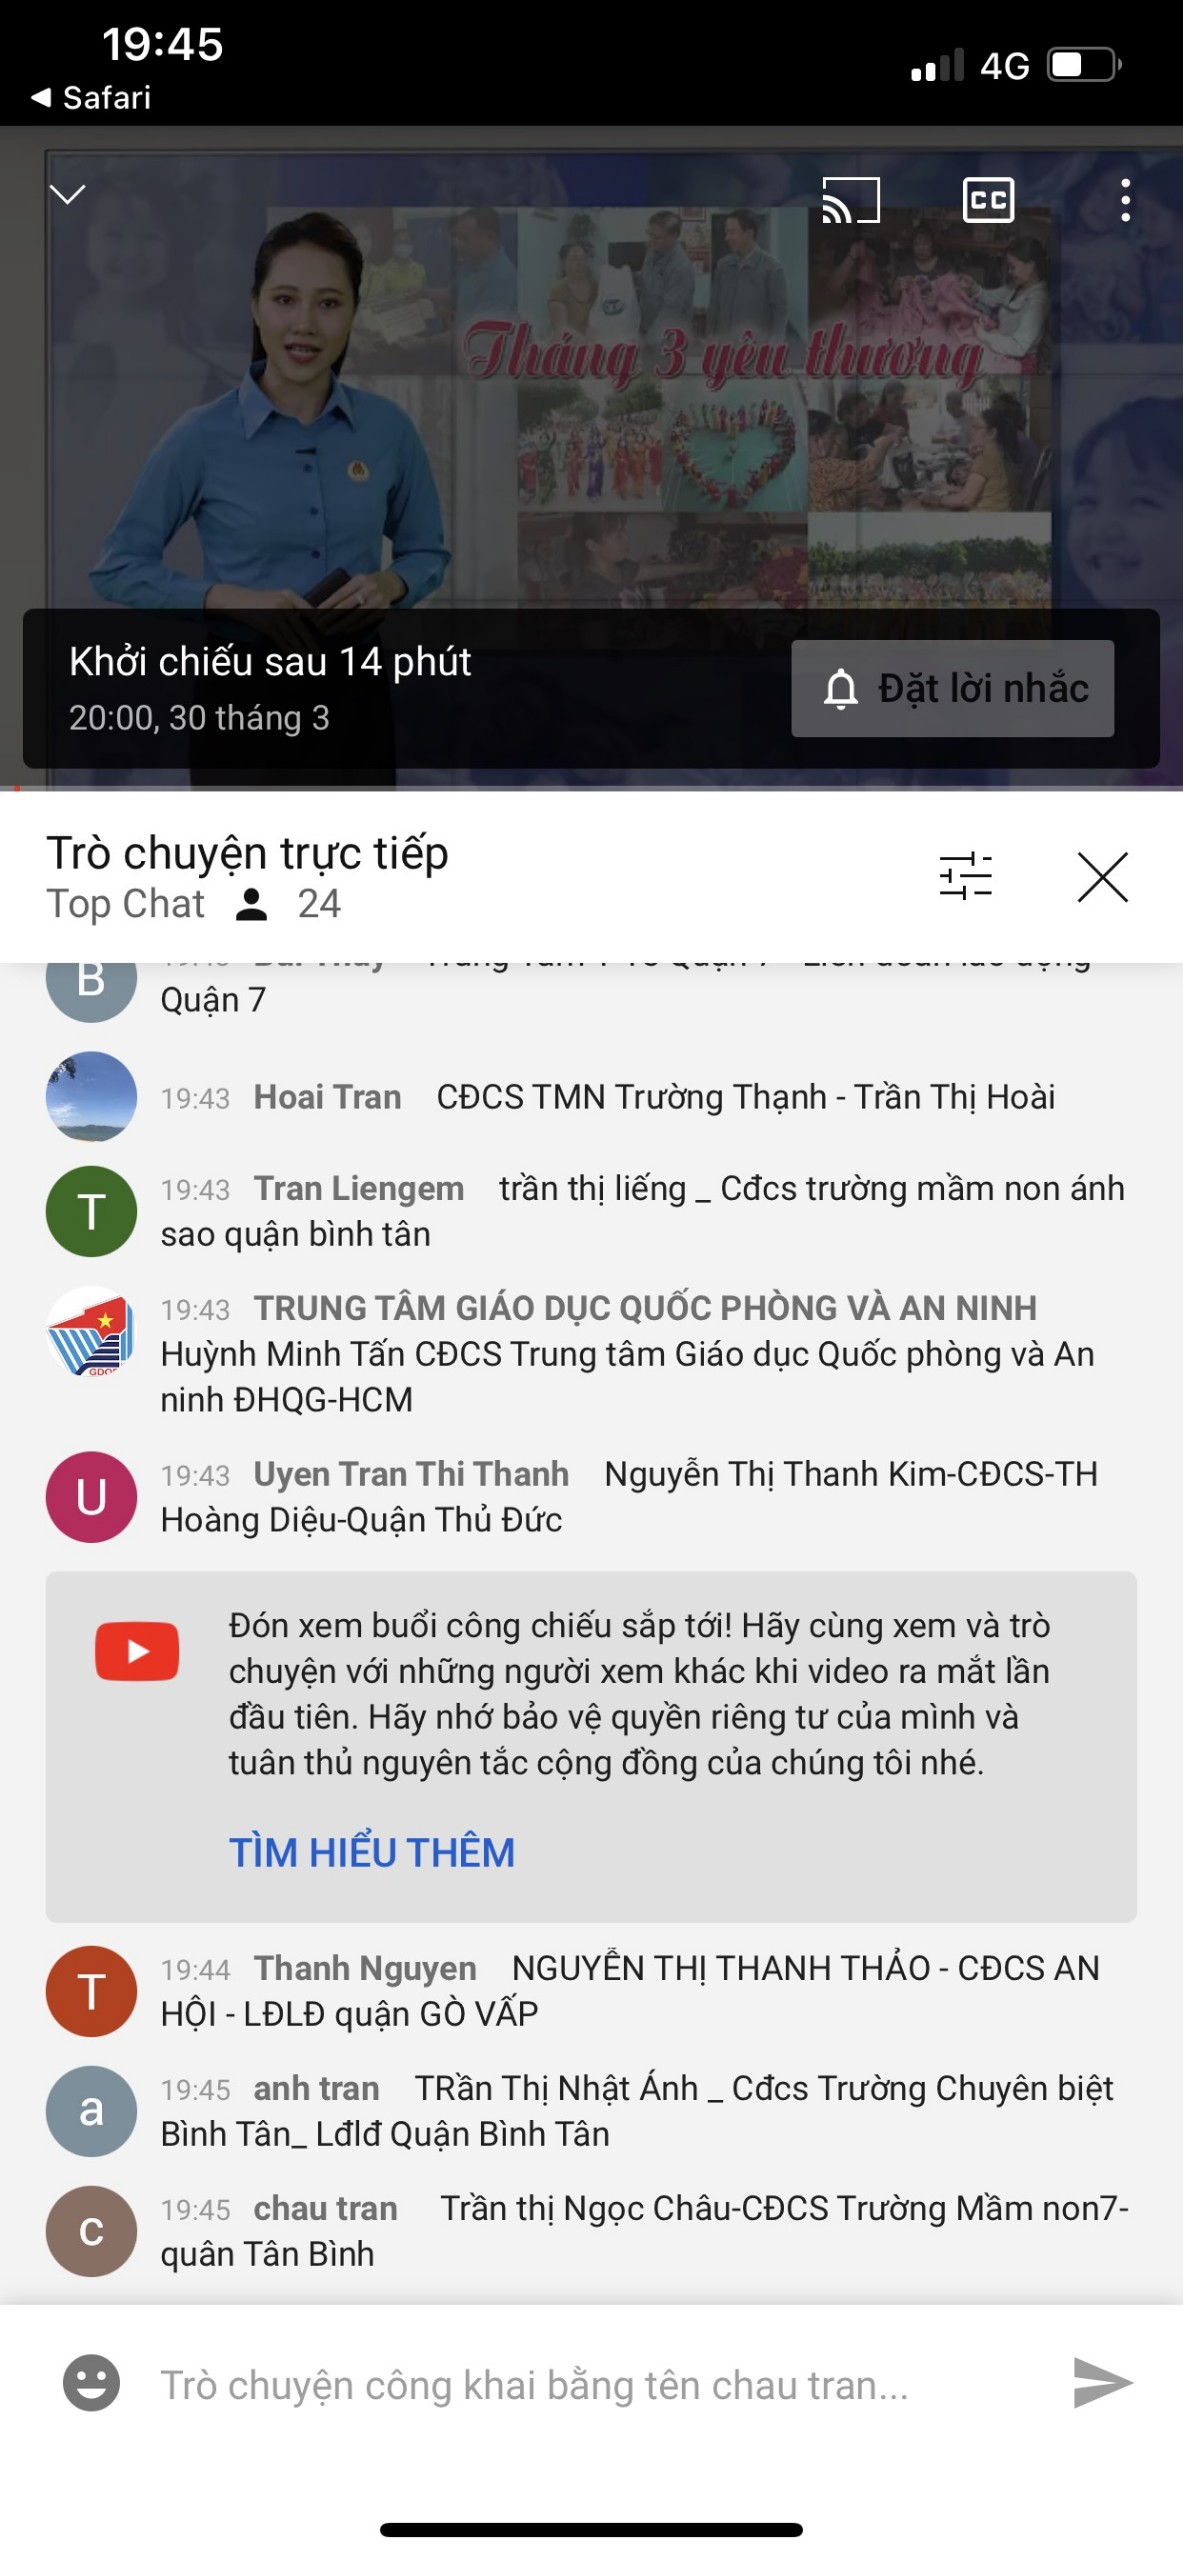This screenshot has width=1183, height=2560.
Task: Open the three-dot video options menu
Action: point(1125,200)
